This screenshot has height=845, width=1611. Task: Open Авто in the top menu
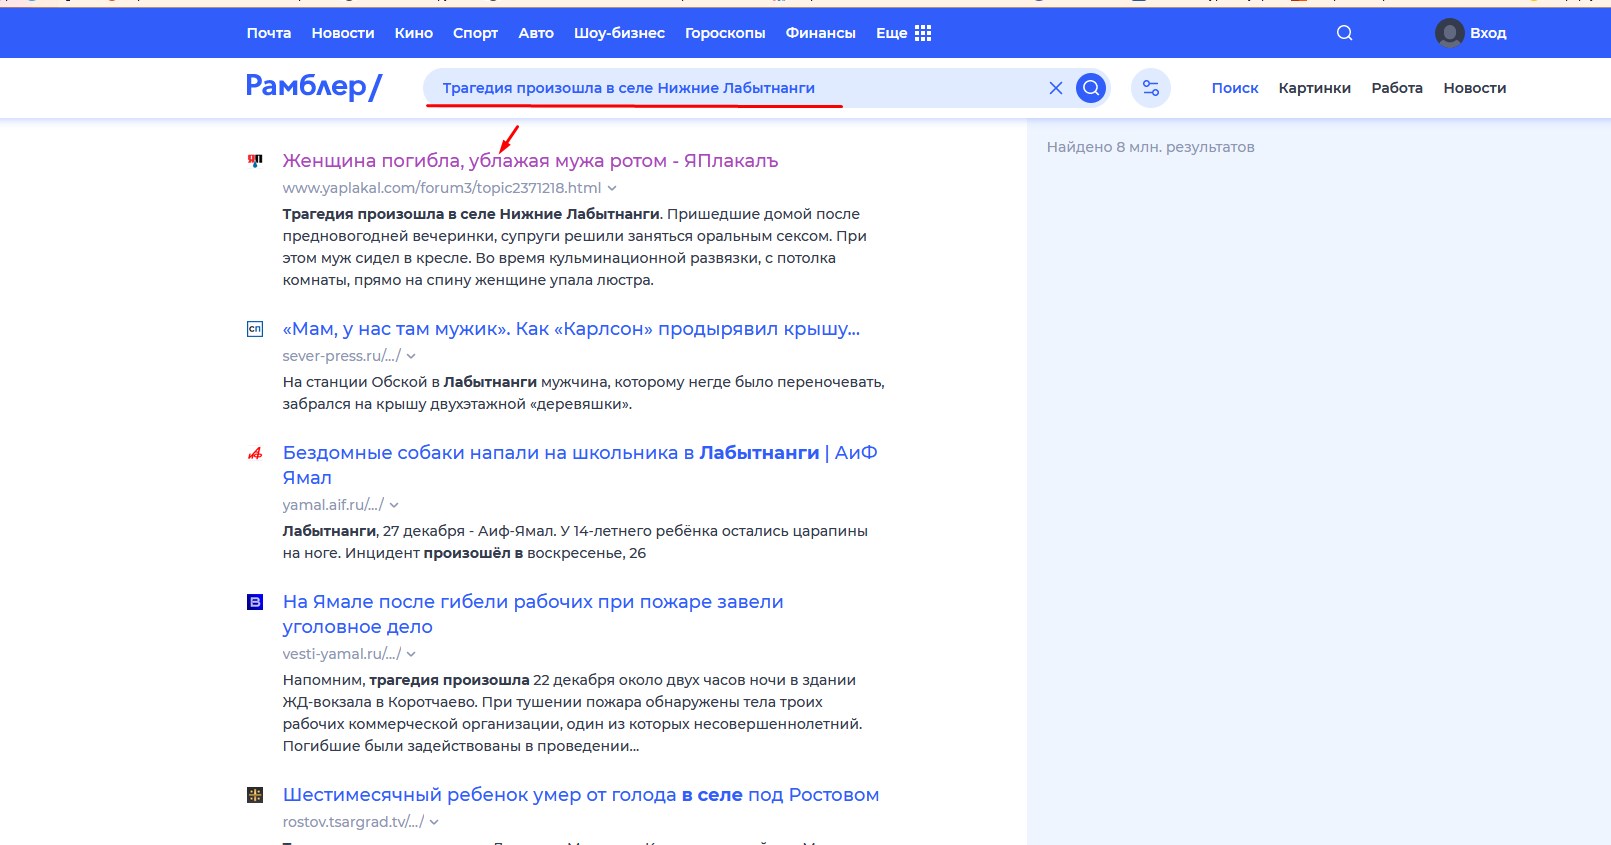(x=536, y=33)
